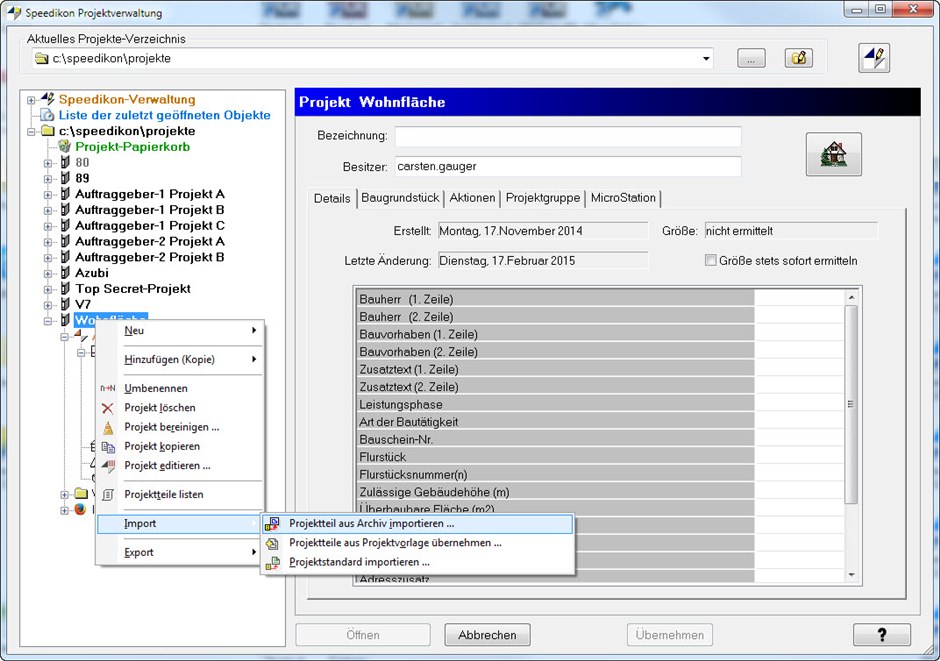Click the Firefox icon in the tree
Viewport: 940px width, 661px height.
pyautogui.click(x=80, y=509)
